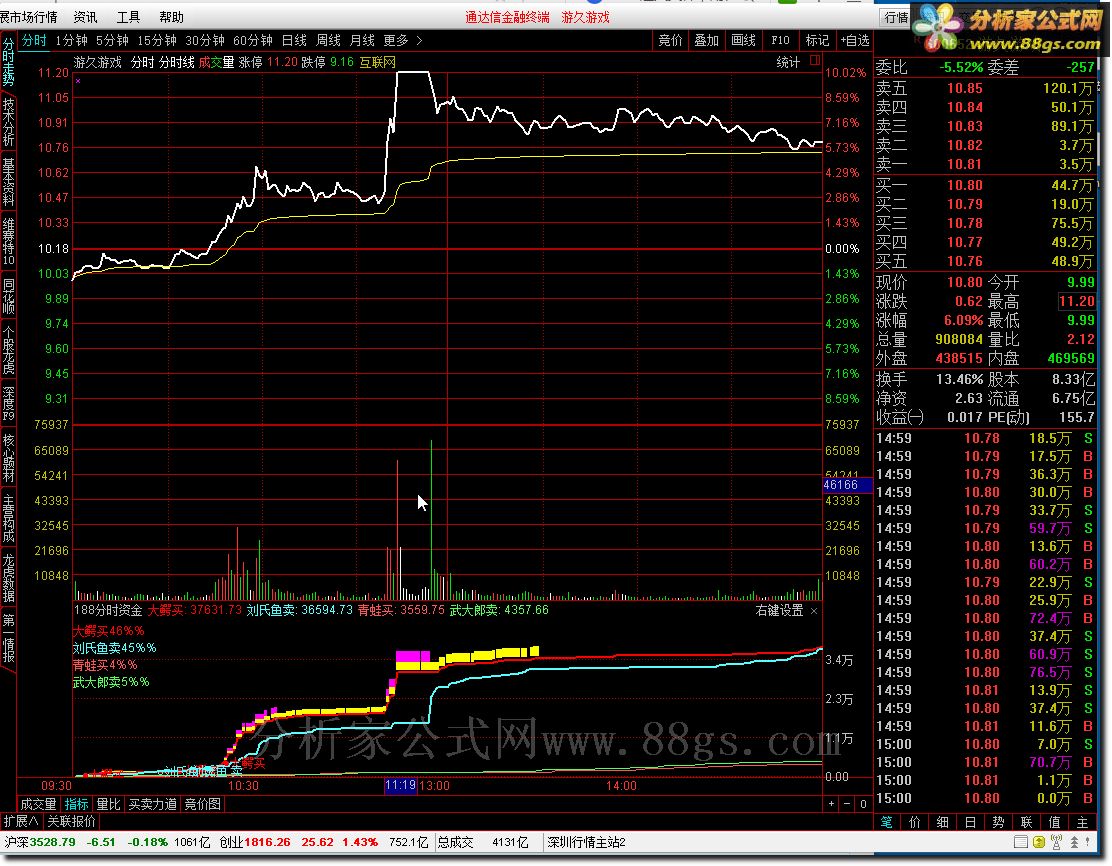Select the 联 tab in the quote panel

(1026, 821)
